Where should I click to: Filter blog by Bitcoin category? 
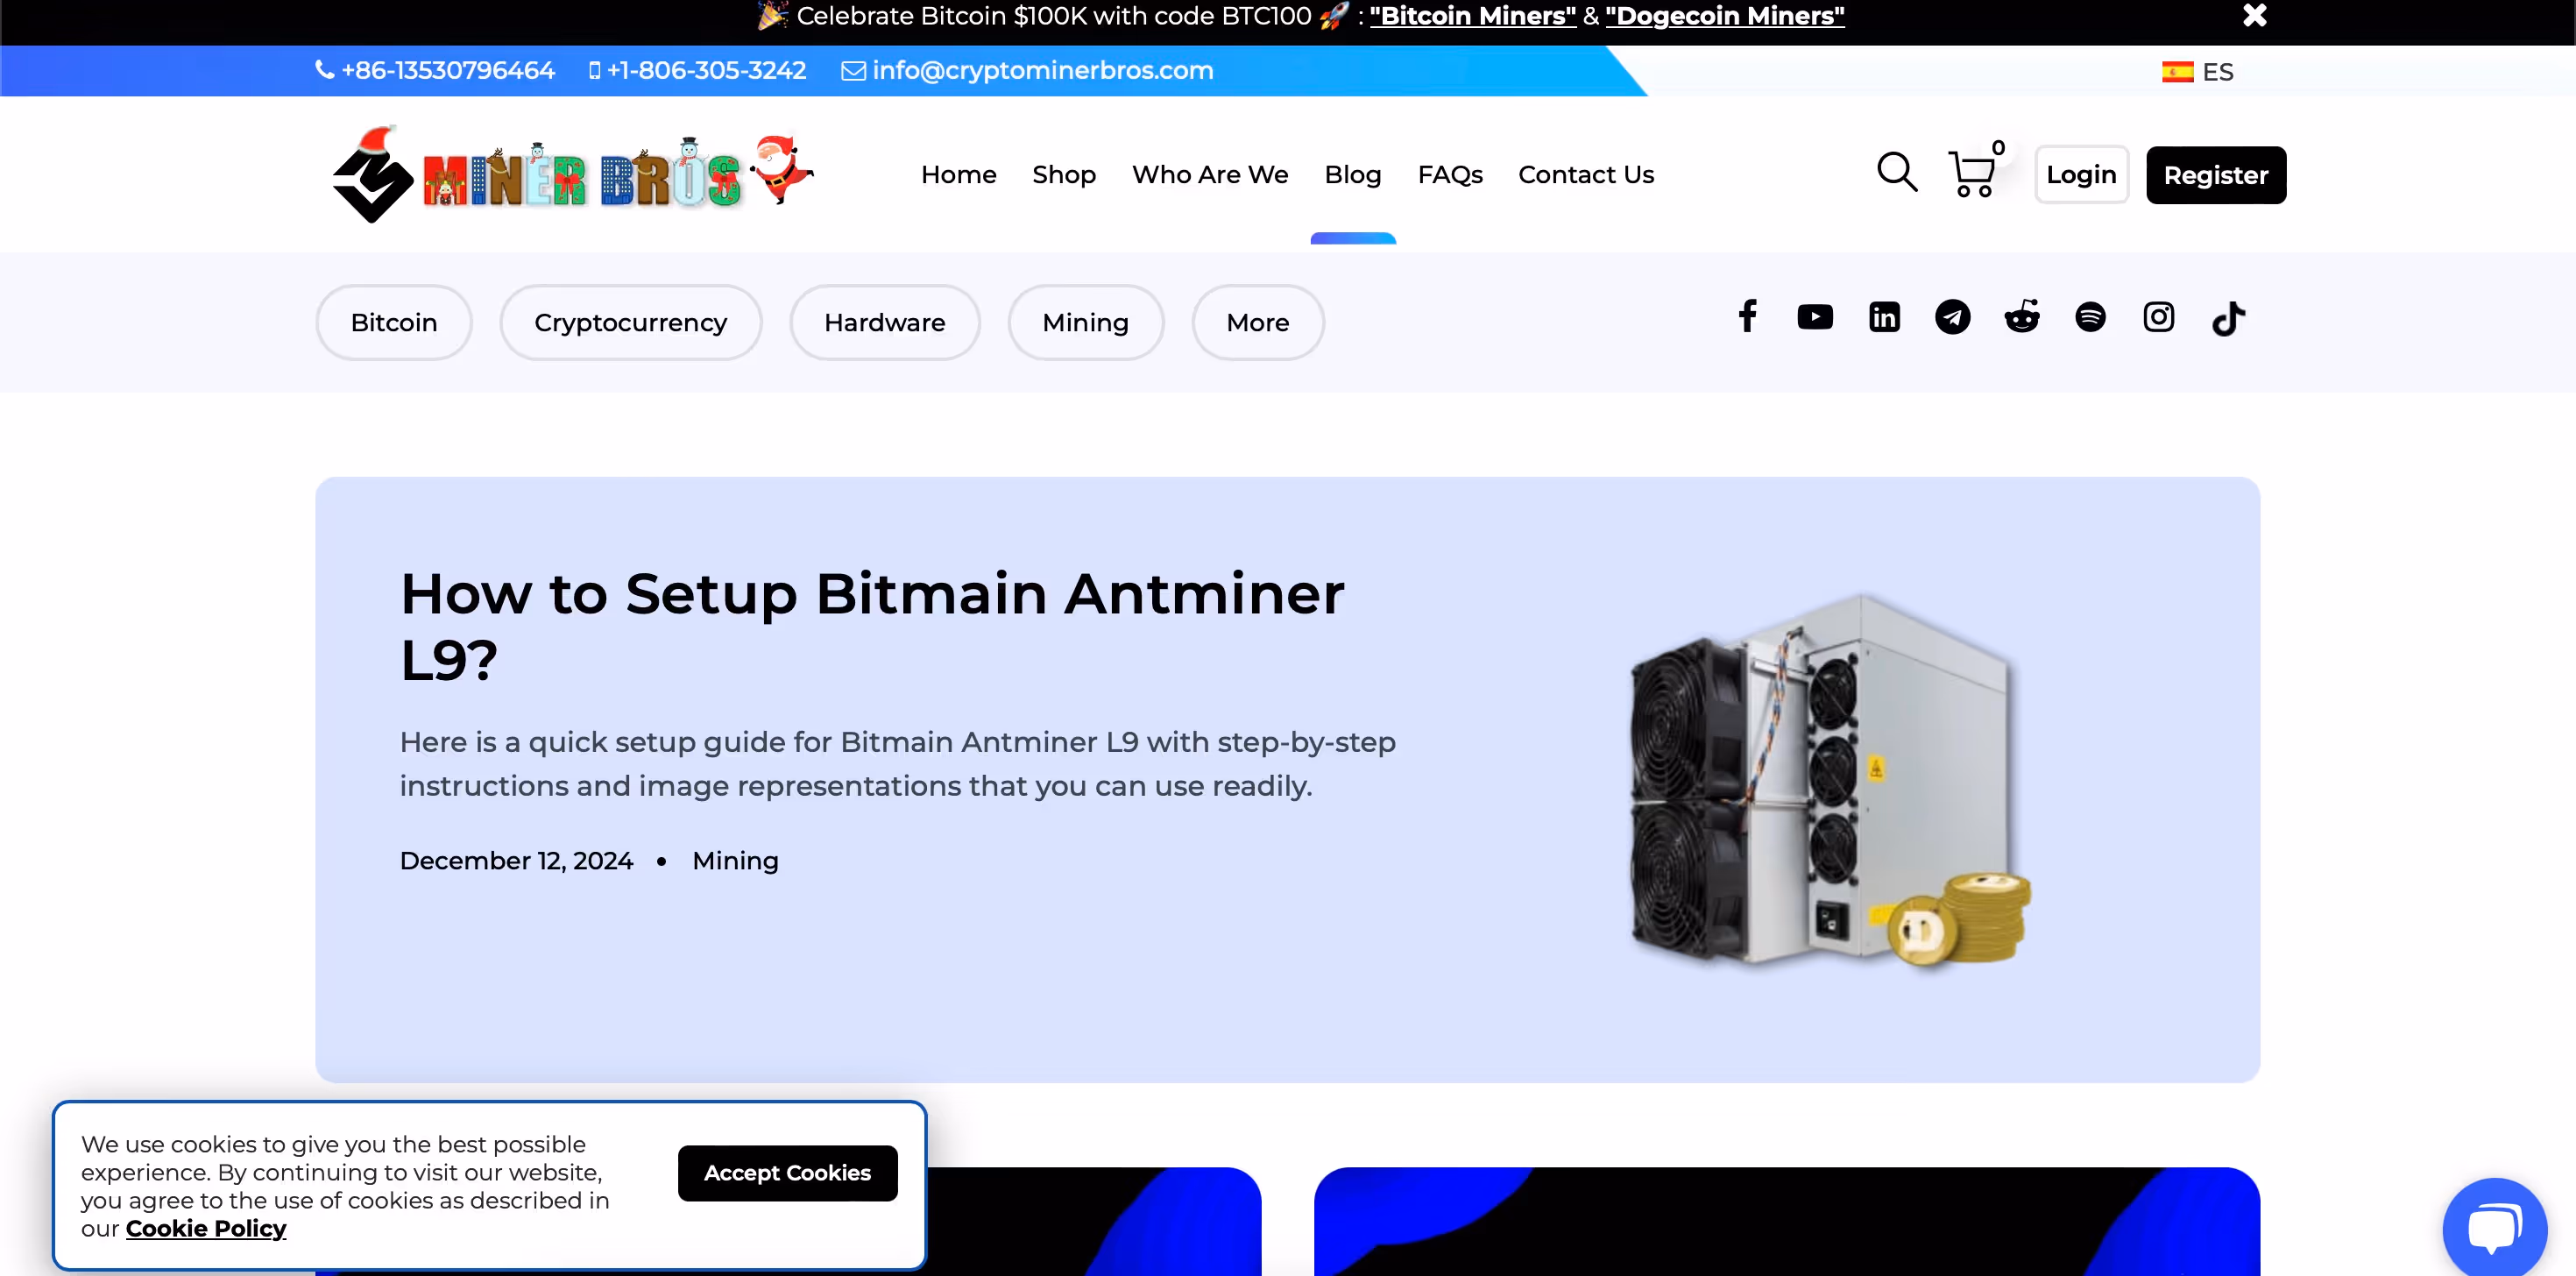393,322
